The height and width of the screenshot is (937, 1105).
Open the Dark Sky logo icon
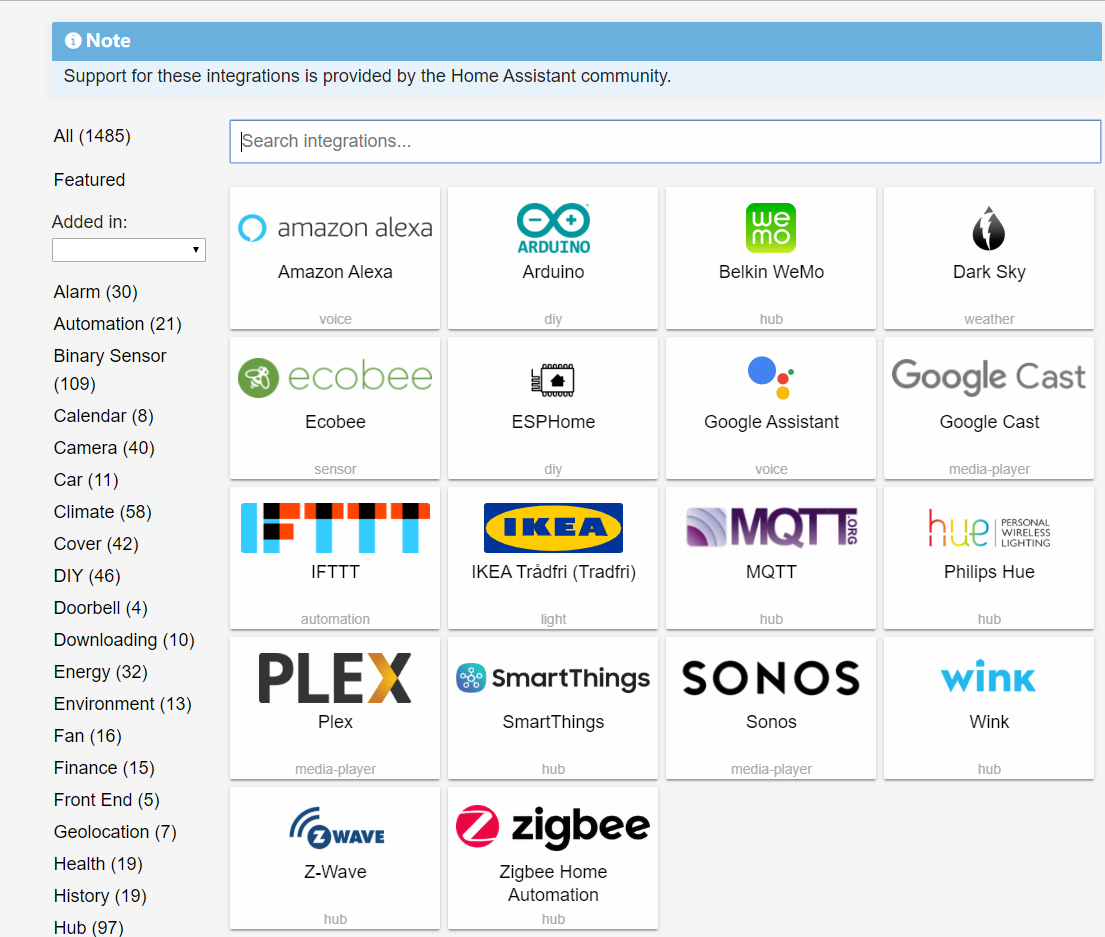coord(989,228)
